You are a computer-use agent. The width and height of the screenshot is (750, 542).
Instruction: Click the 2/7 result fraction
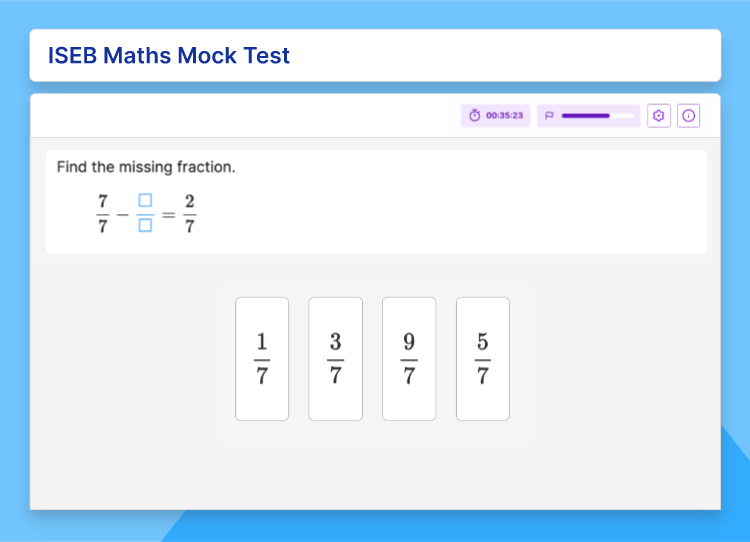point(190,213)
